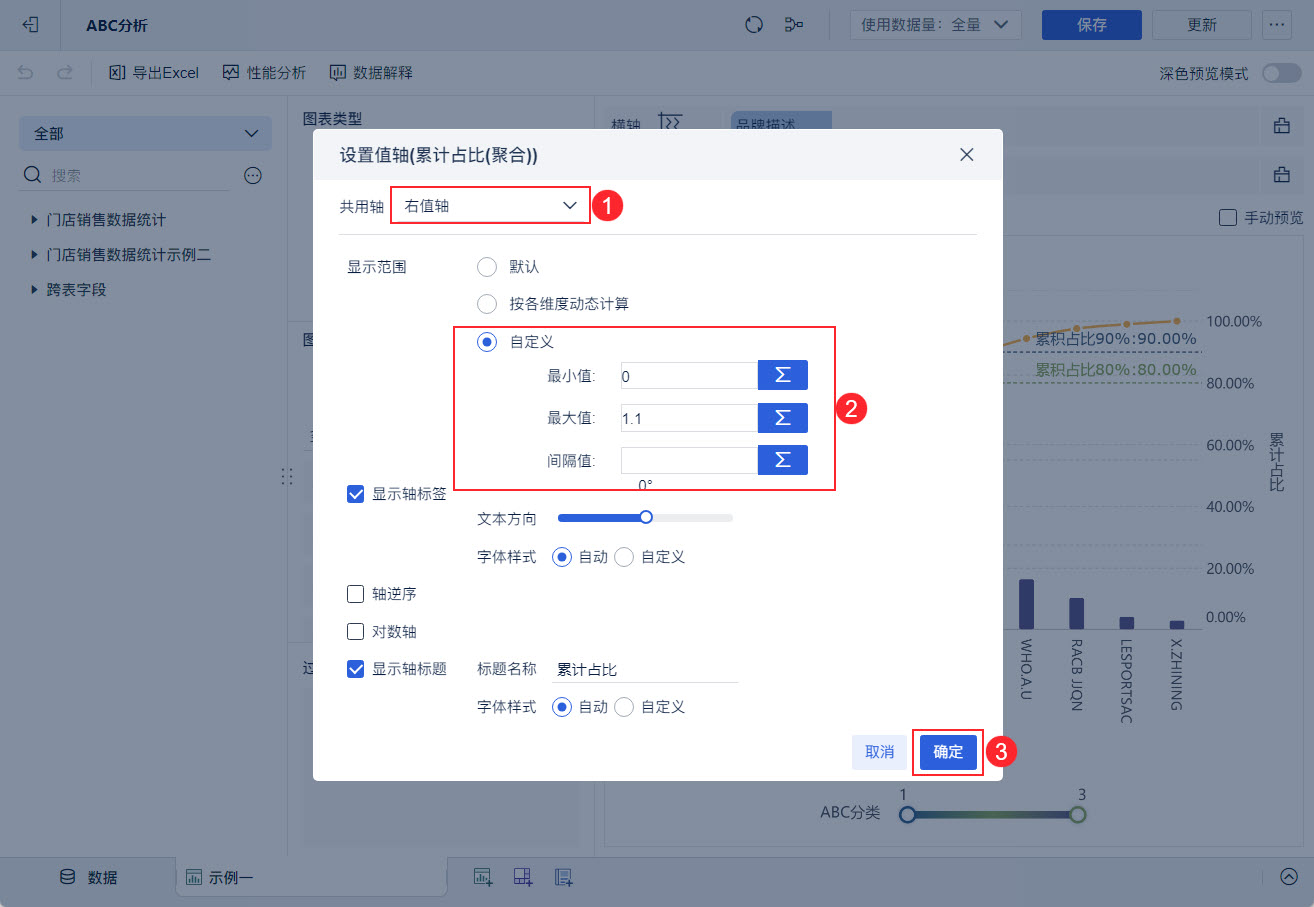The height and width of the screenshot is (907, 1314).
Task: Click the 导出Excel toolbar item
Action: pyautogui.click(x=154, y=73)
